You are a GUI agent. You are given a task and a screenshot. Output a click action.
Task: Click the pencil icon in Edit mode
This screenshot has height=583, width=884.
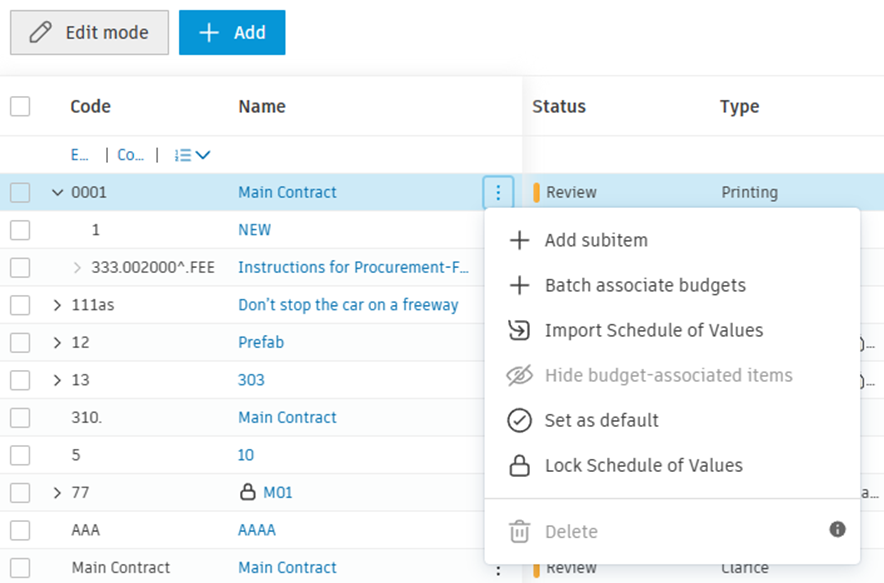41,32
